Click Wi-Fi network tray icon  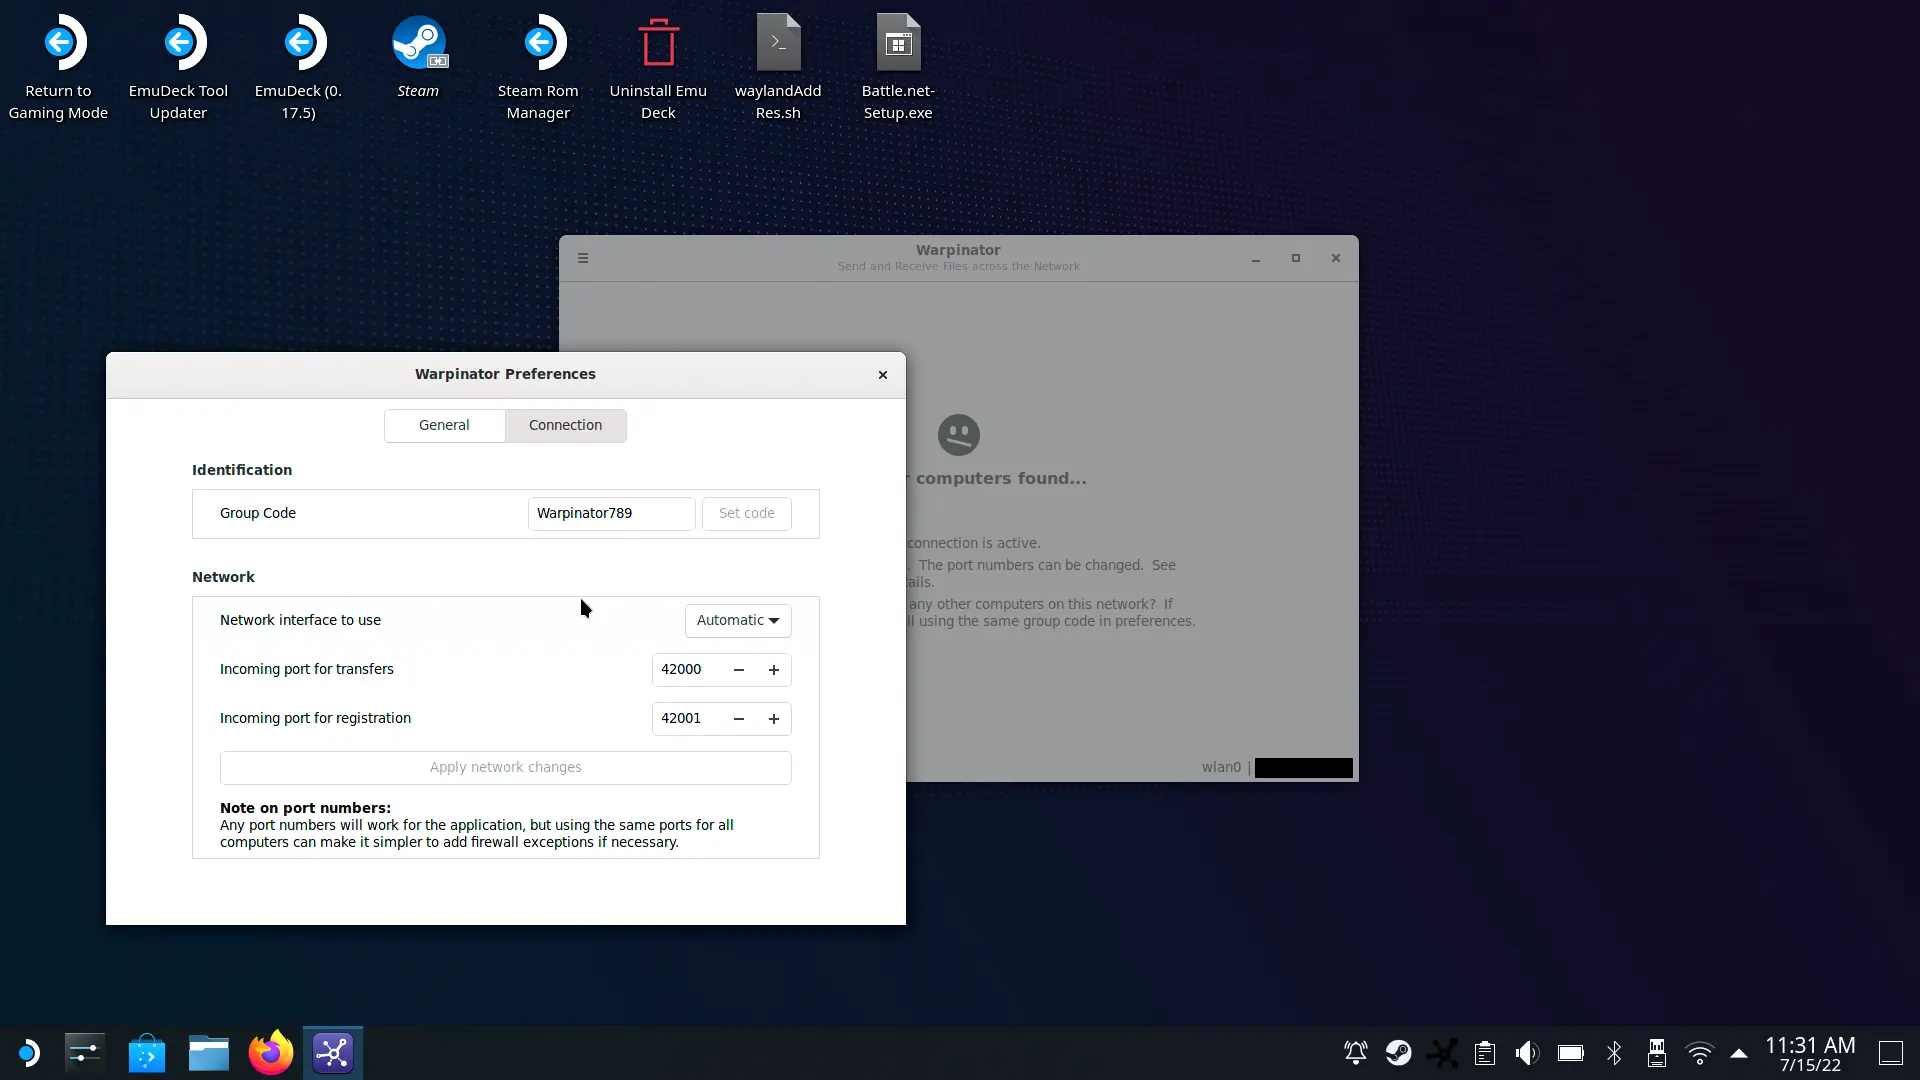click(1699, 1053)
